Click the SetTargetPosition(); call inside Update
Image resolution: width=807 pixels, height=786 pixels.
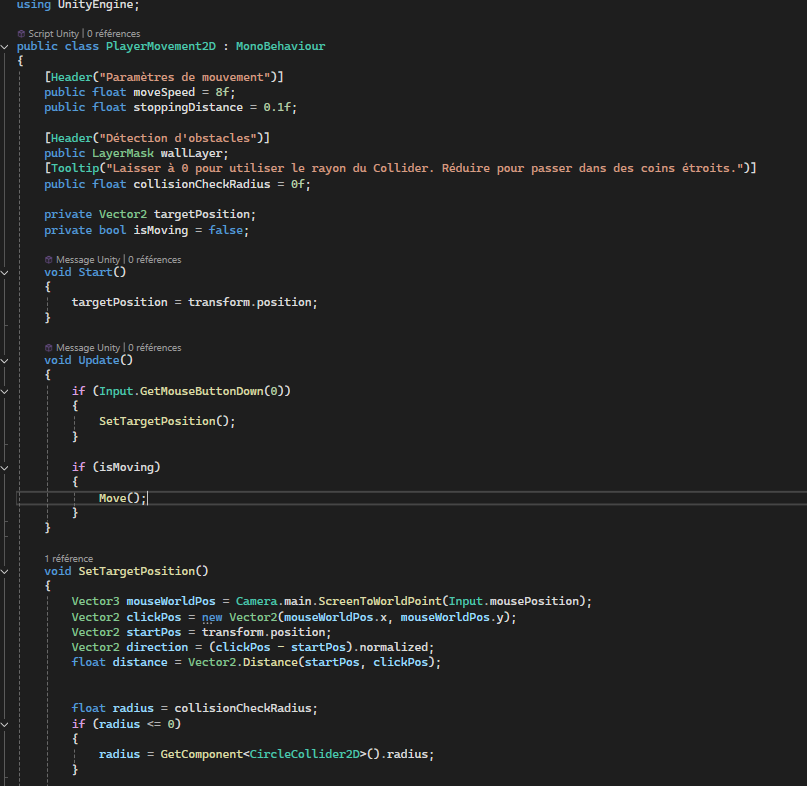(167, 422)
